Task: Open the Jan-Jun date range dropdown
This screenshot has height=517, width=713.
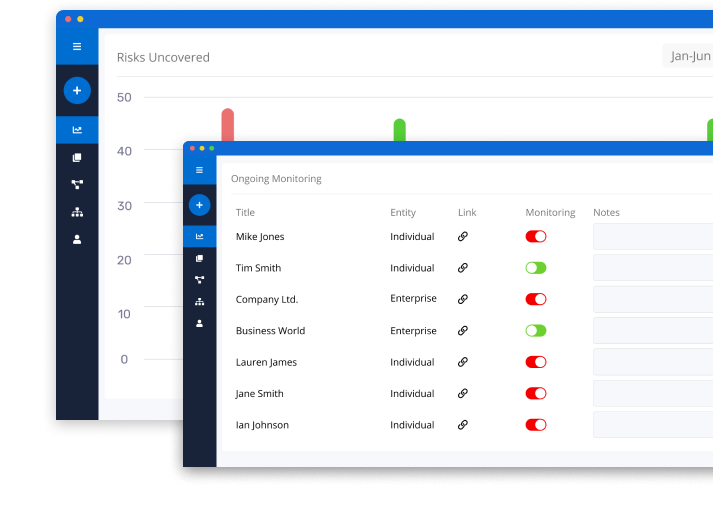Action: 688,56
